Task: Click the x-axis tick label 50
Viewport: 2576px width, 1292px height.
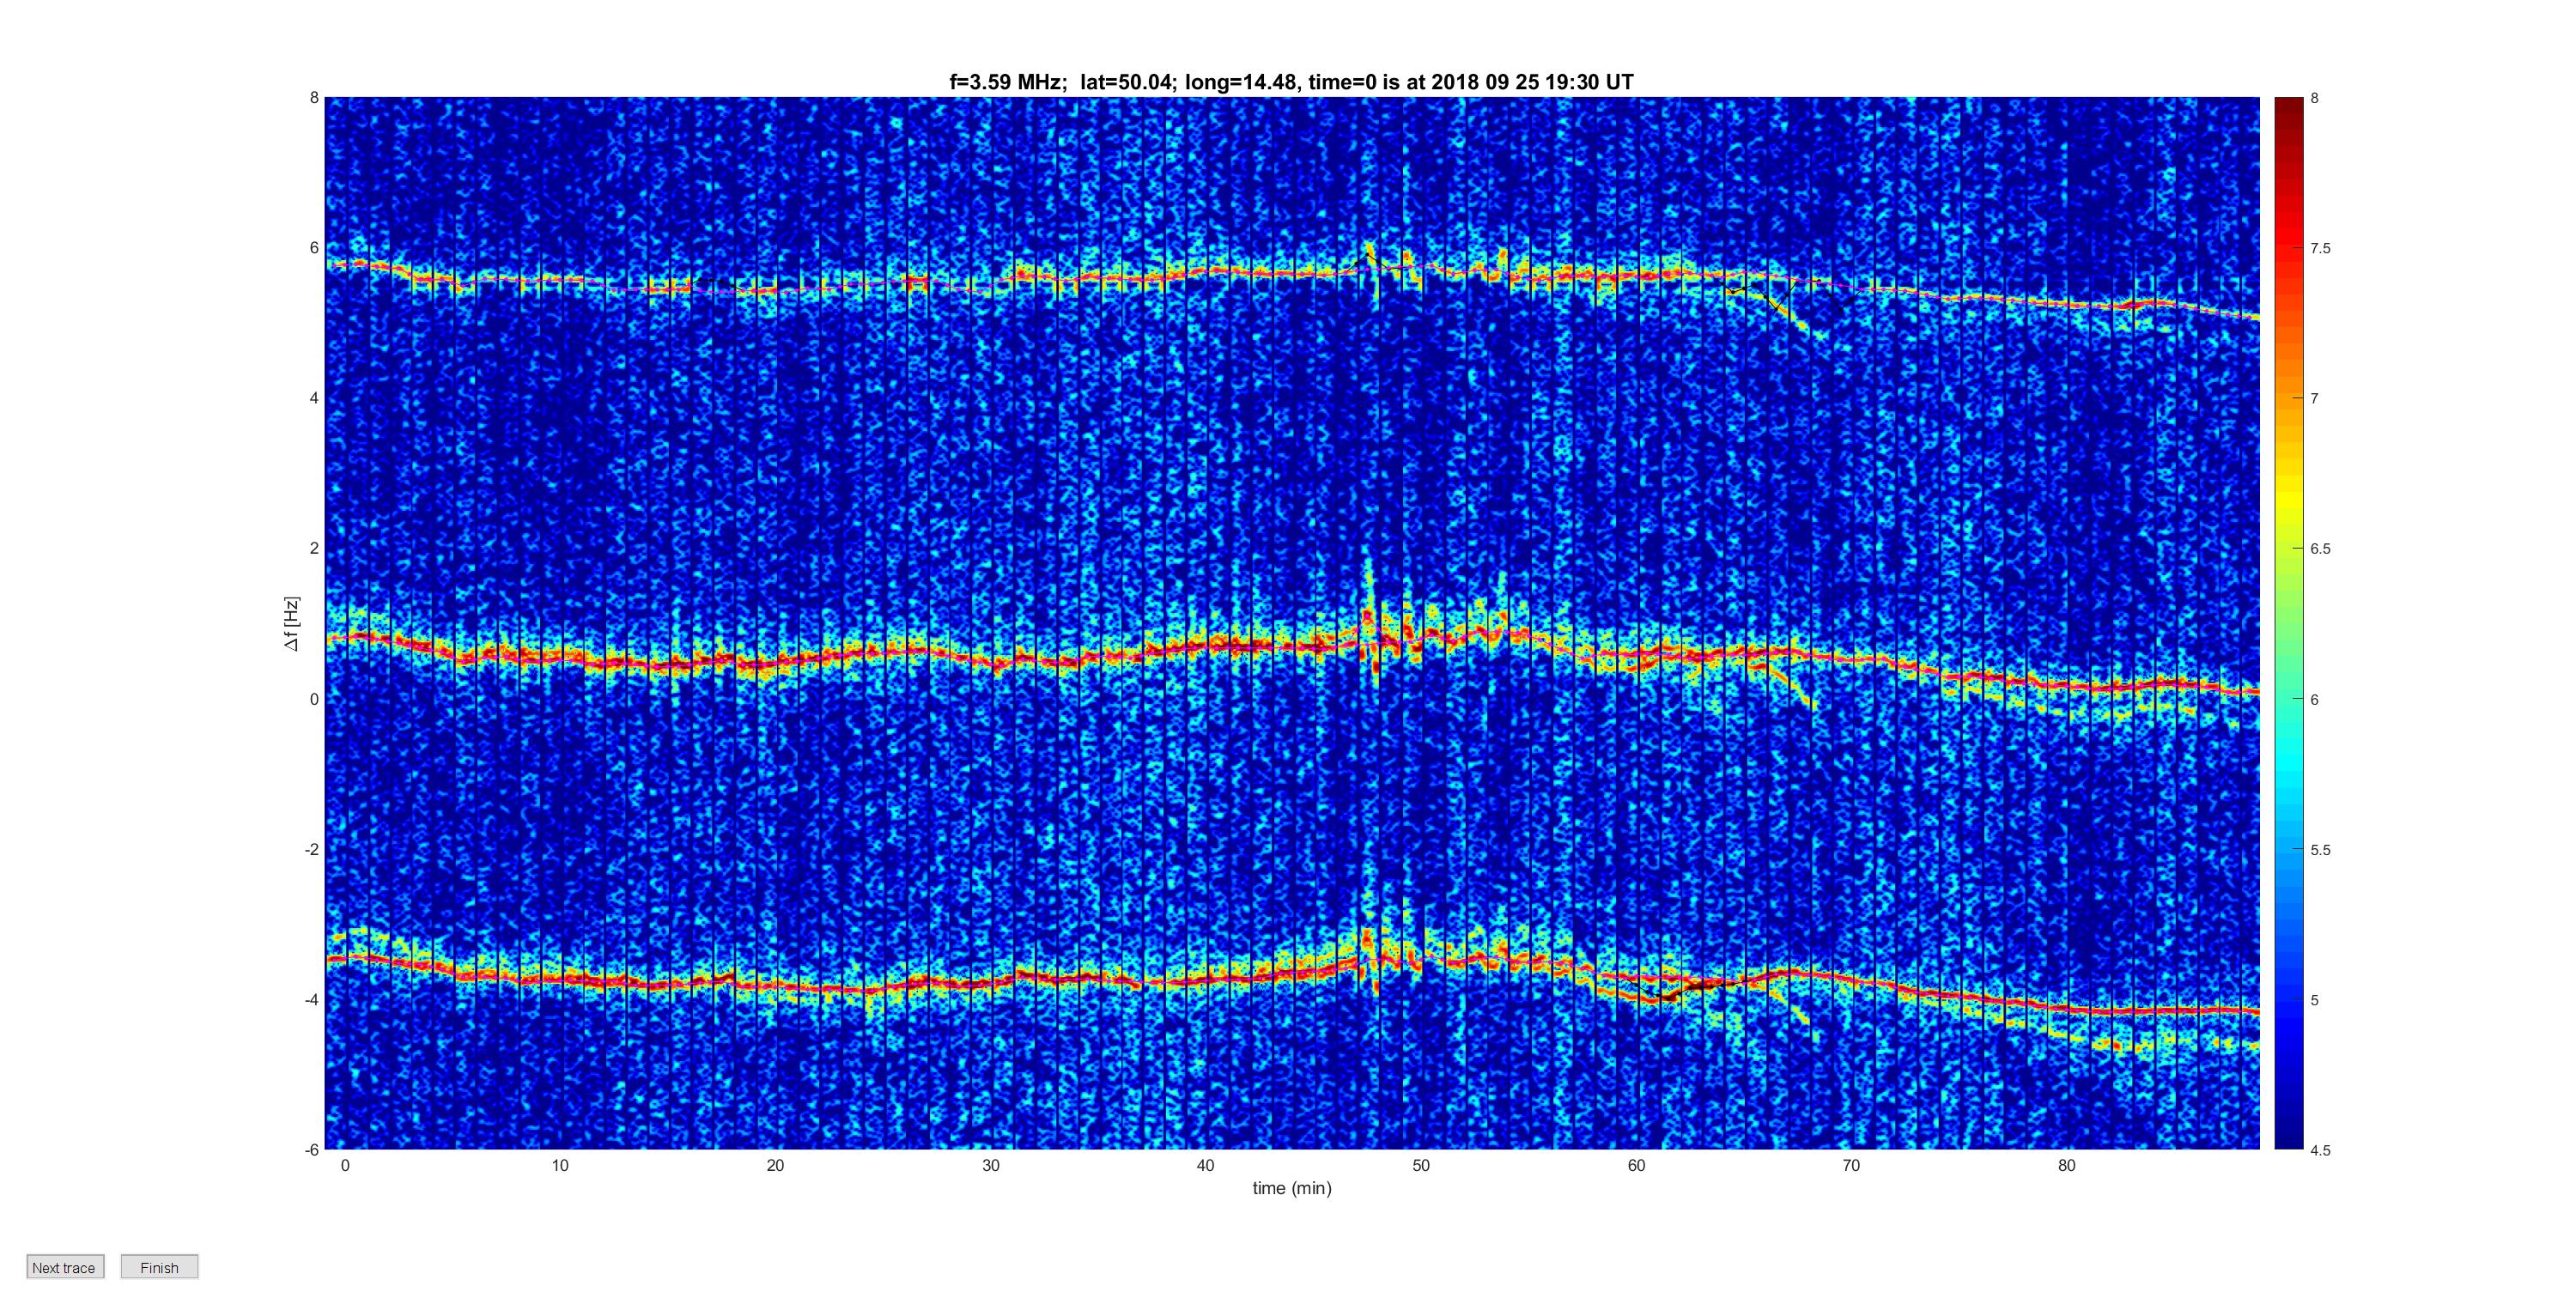Action: click(1421, 1165)
